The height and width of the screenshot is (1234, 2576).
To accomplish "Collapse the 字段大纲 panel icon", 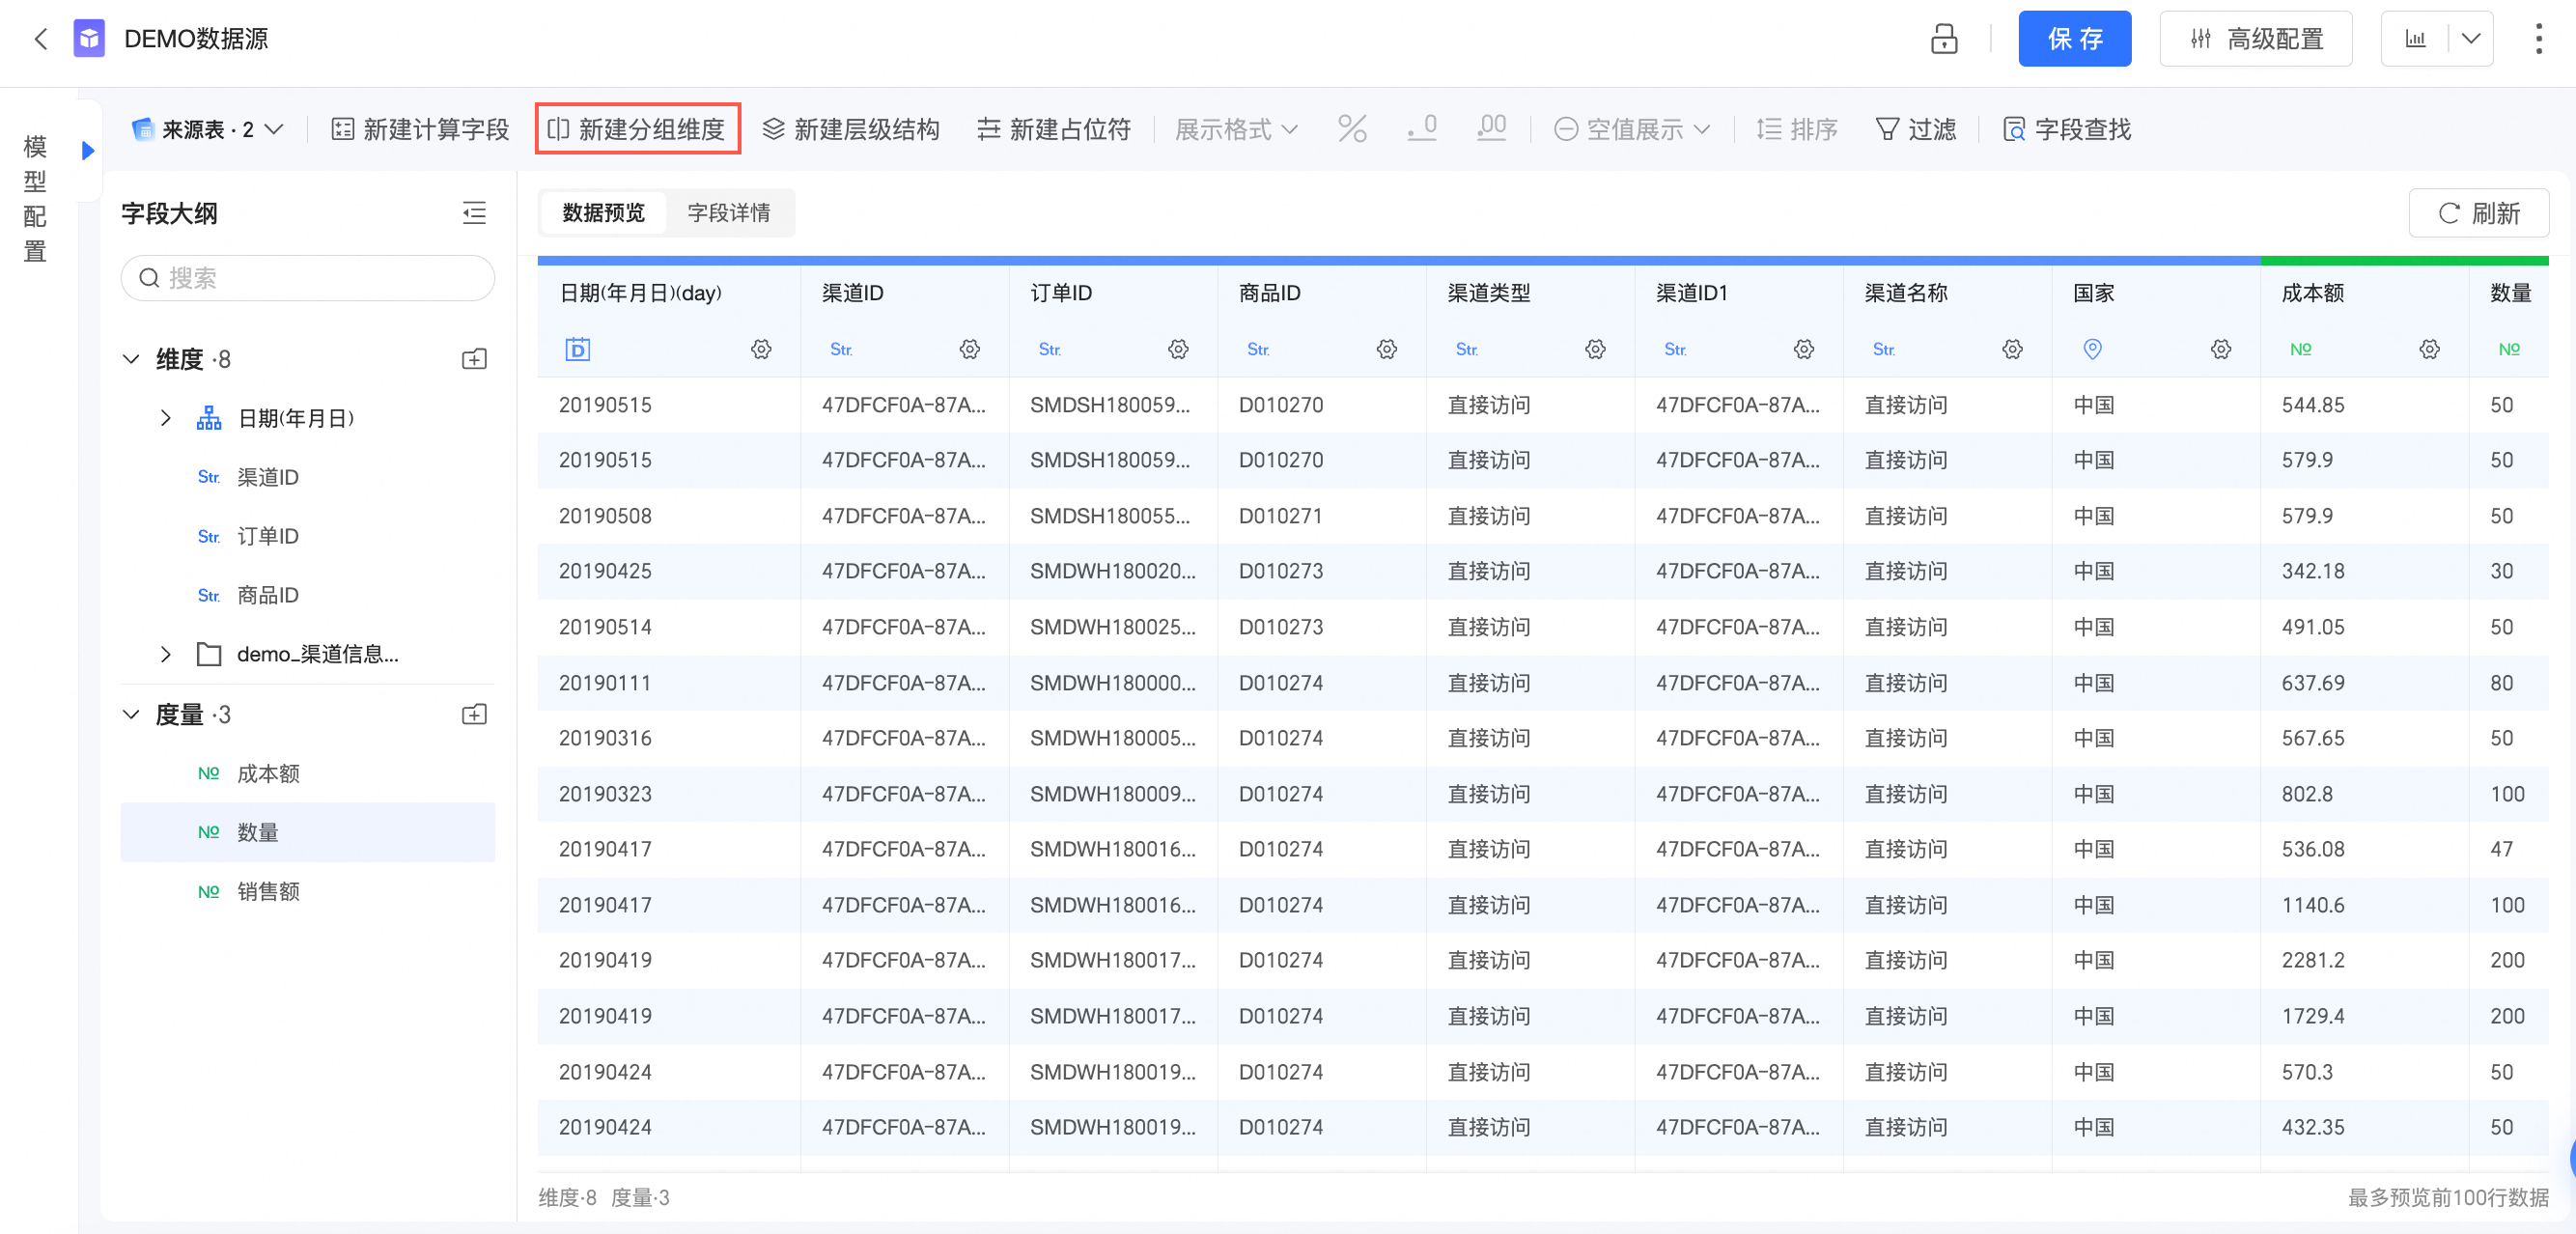I will 474,213.
